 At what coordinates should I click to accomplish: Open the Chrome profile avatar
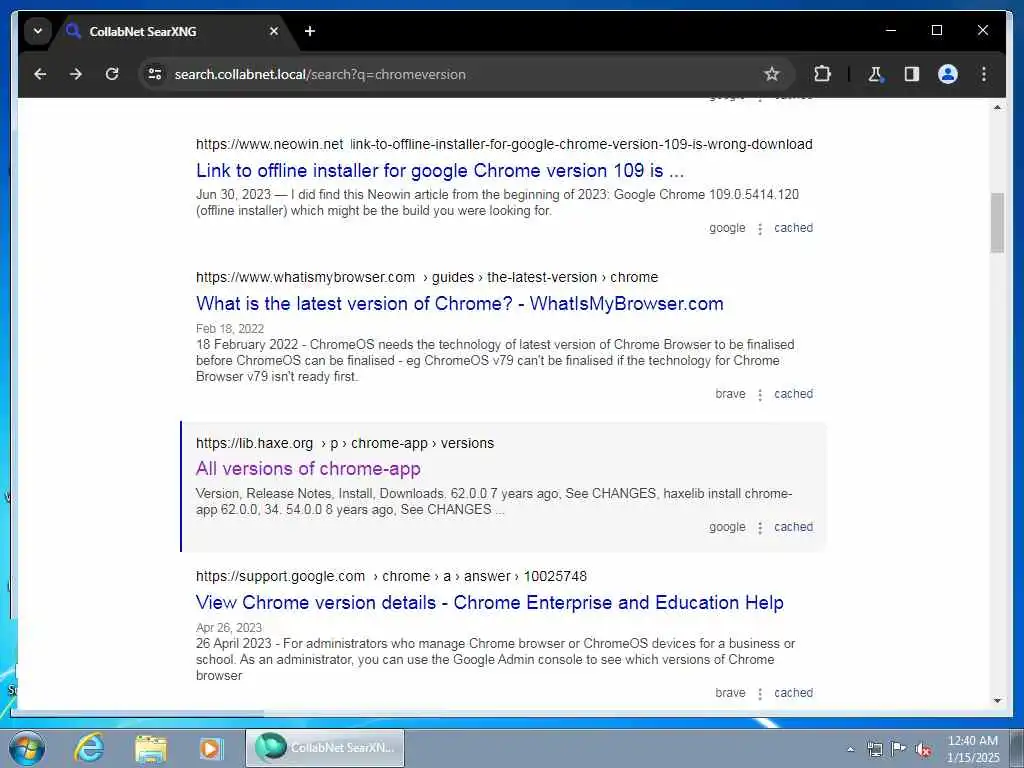tap(948, 74)
